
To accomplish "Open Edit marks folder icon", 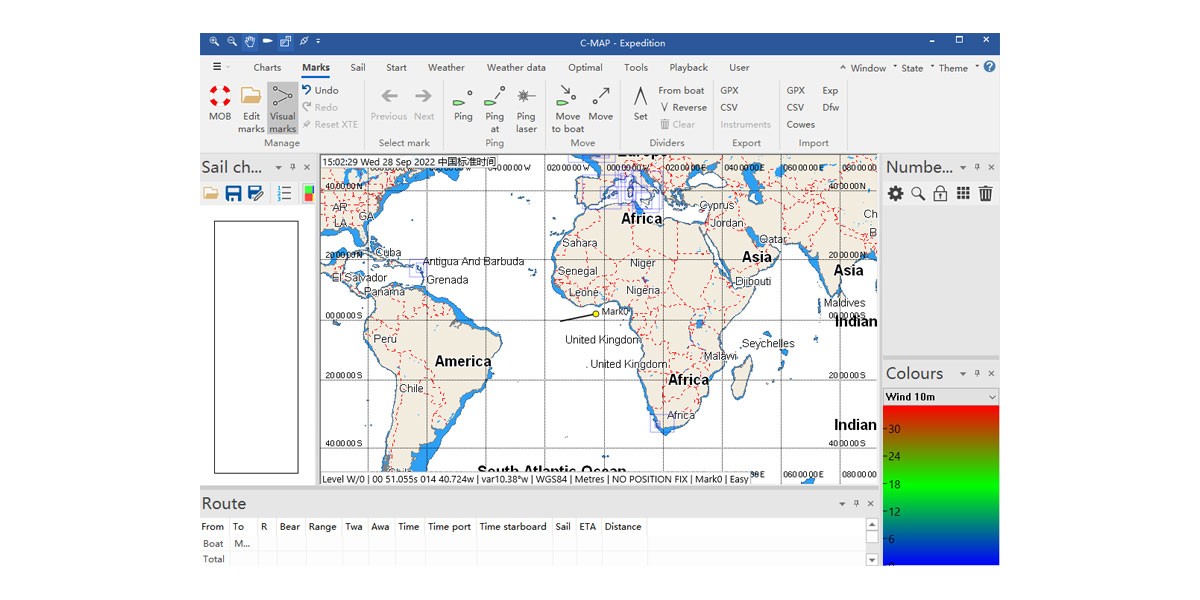I will tap(251, 96).
